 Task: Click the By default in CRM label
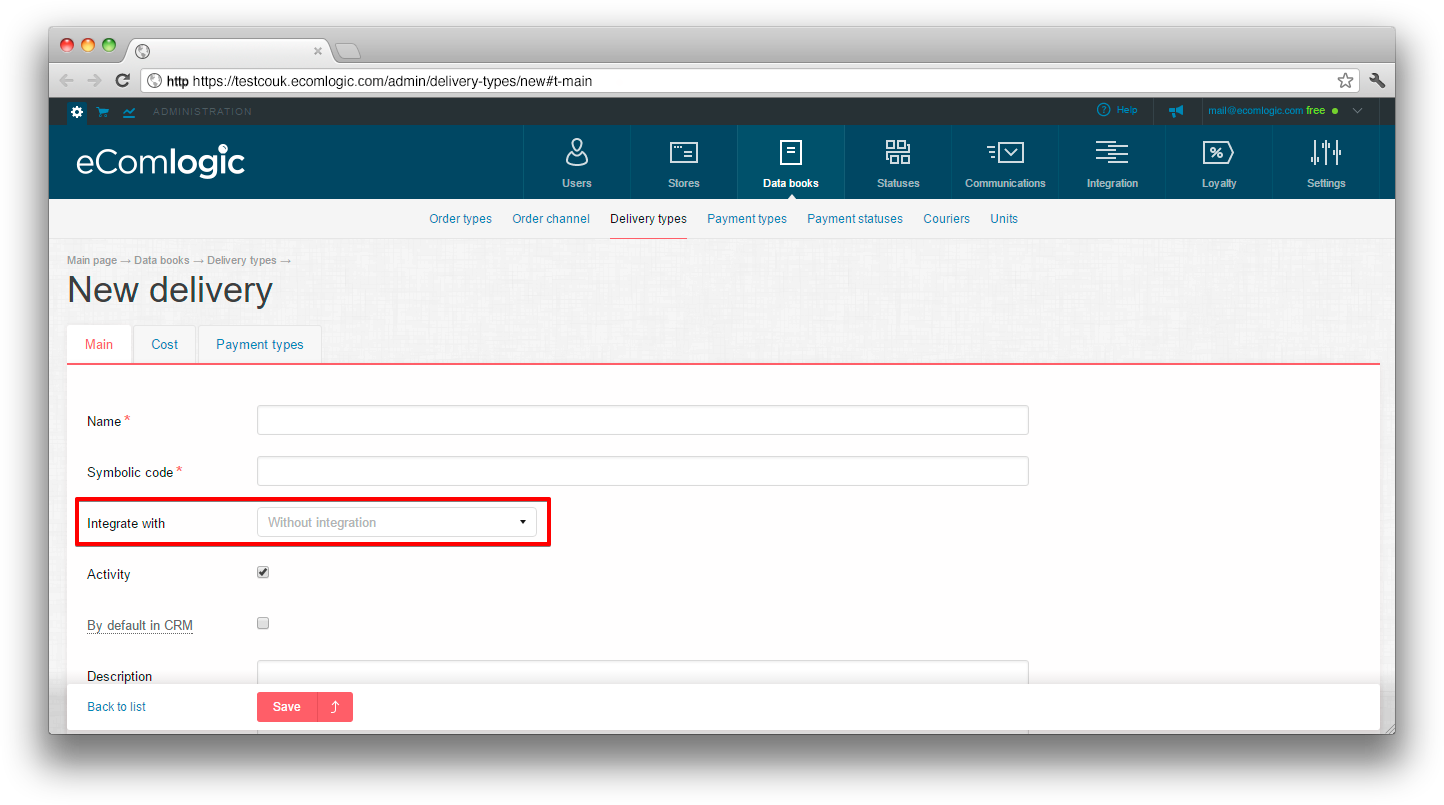point(140,626)
